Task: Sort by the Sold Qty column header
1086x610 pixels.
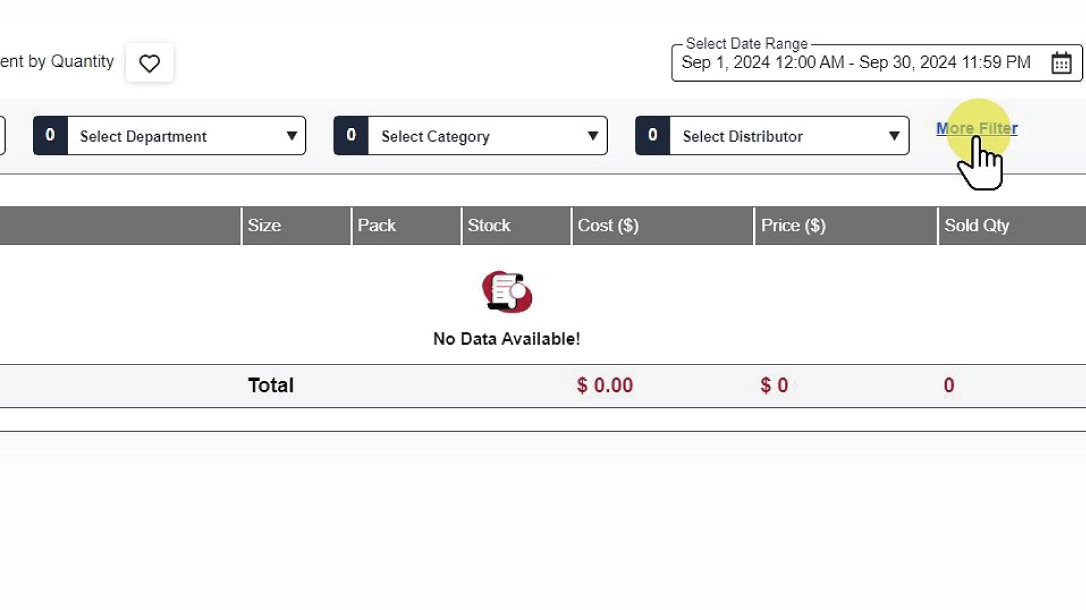Action: point(977,225)
